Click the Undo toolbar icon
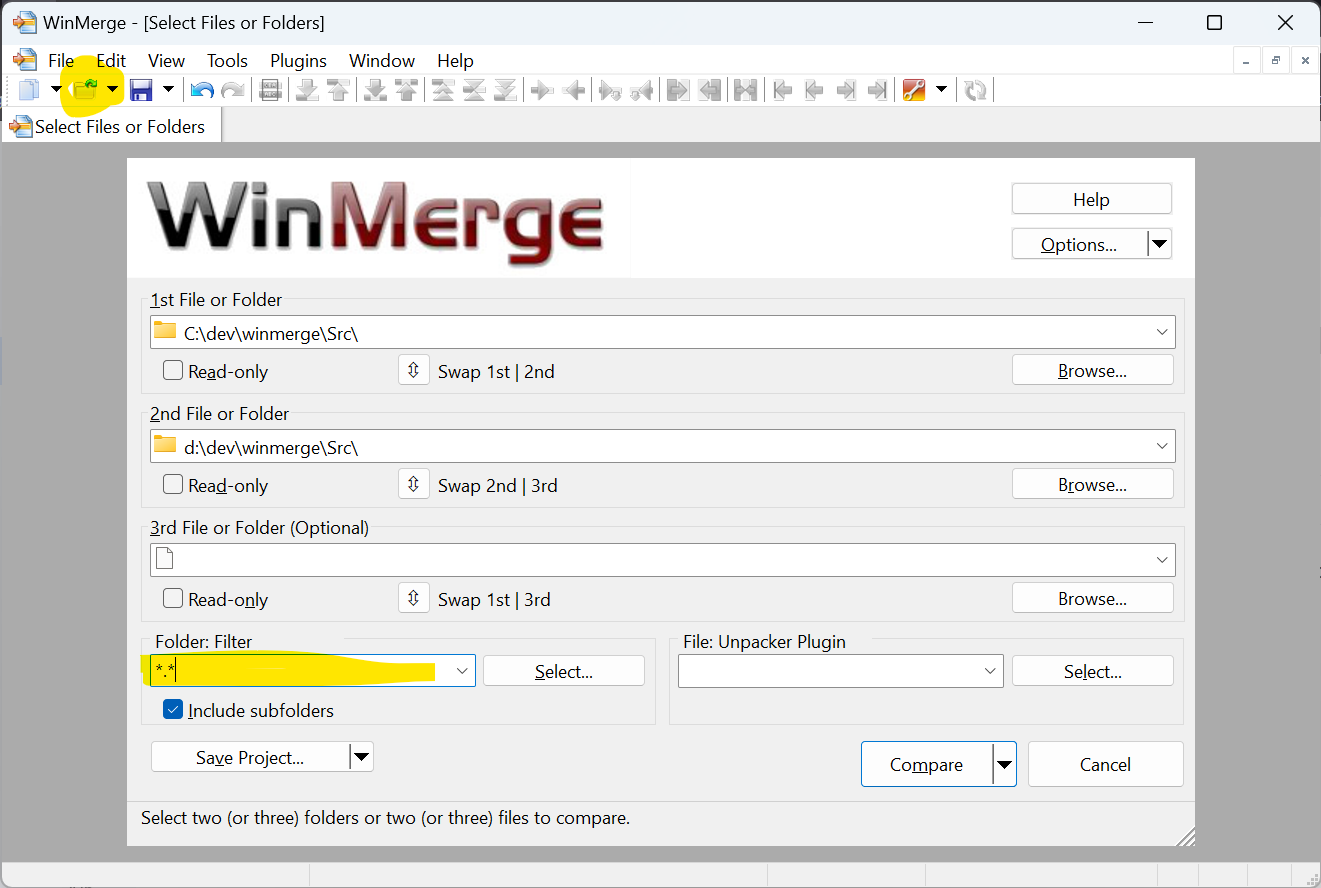Image resolution: width=1321 pixels, height=888 pixels. coord(200,89)
